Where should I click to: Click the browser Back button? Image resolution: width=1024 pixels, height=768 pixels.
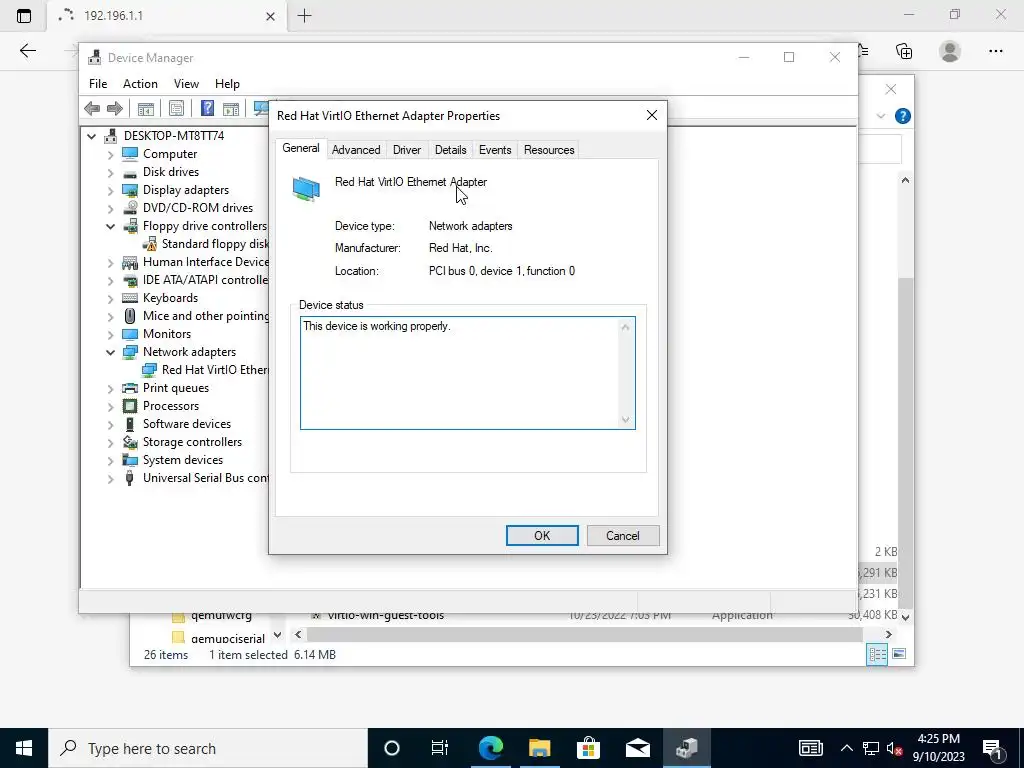click(27, 51)
